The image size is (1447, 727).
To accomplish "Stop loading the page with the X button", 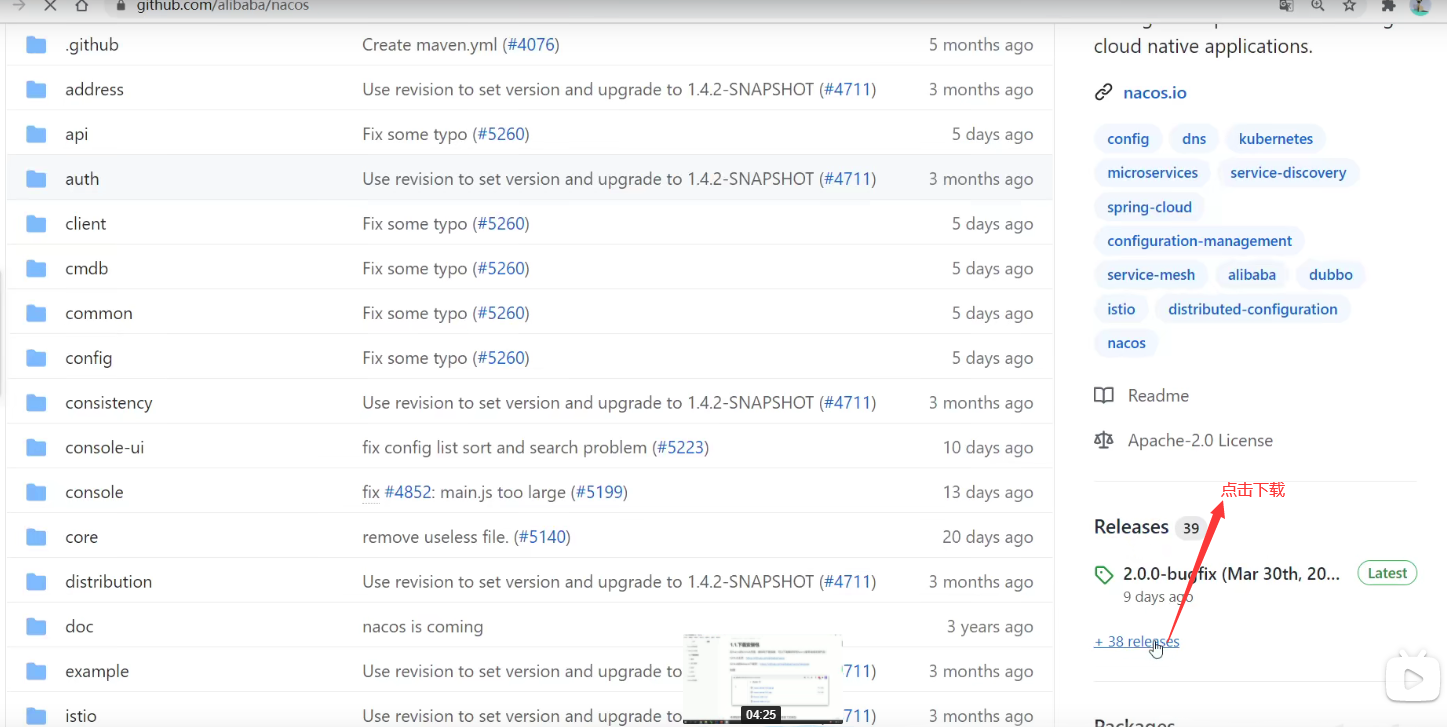I will pyautogui.click(x=50, y=6).
